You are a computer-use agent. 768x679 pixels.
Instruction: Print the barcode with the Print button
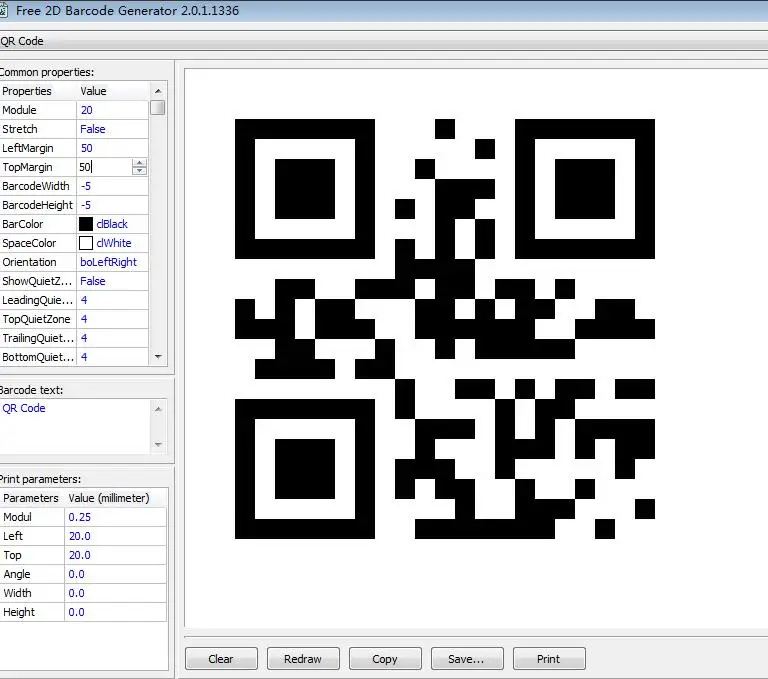[549, 658]
